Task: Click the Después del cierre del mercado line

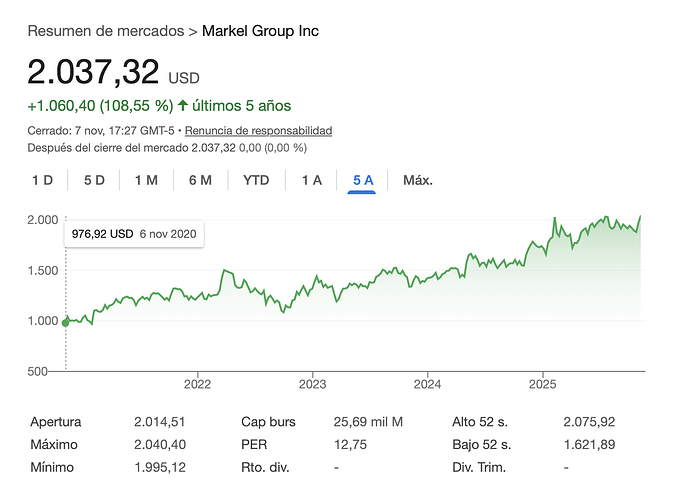Action: 167,147
